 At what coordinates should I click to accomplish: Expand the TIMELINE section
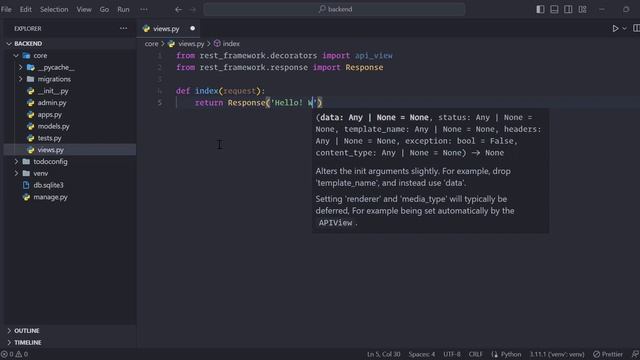point(28,342)
